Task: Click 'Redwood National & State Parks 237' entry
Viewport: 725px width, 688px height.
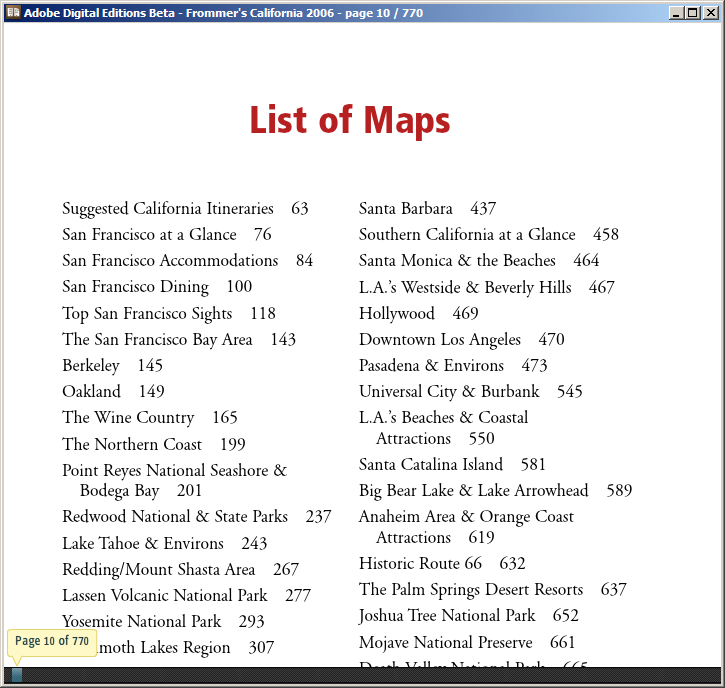Action: (197, 517)
